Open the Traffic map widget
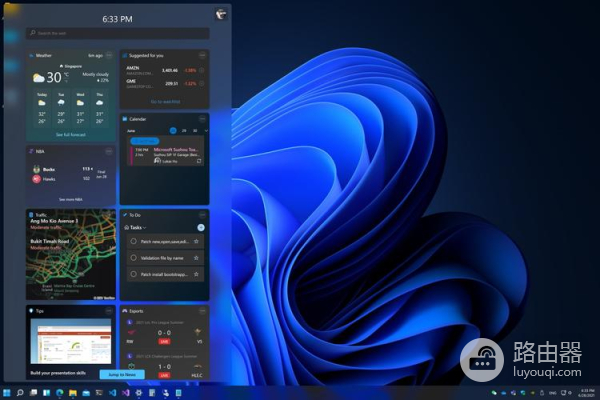Viewport: 600px width, 400px height. 70,255
